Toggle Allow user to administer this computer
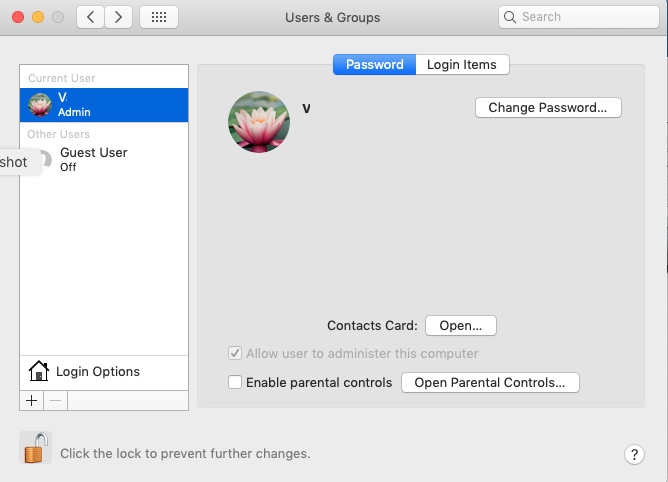668x482 pixels. pyautogui.click(x=235, y=353)
